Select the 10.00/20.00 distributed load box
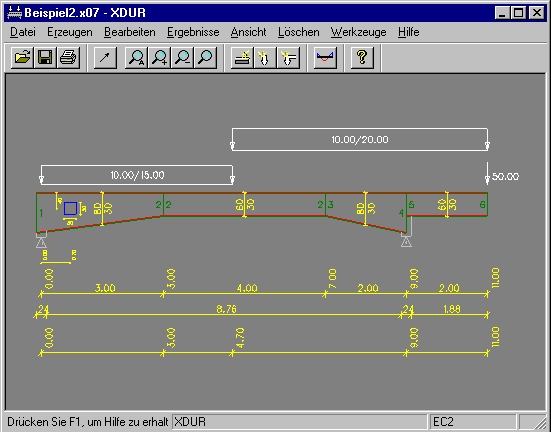Image resolution: width=551 pixels, height=432 pixels. [359, 140]
